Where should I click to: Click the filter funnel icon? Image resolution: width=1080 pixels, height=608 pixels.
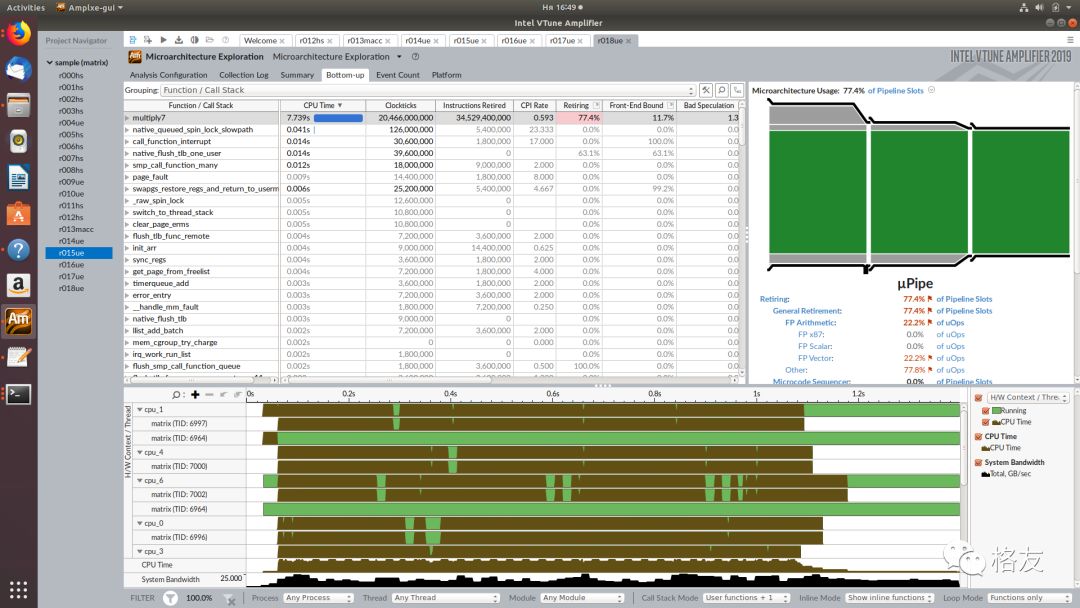point(170,598)
